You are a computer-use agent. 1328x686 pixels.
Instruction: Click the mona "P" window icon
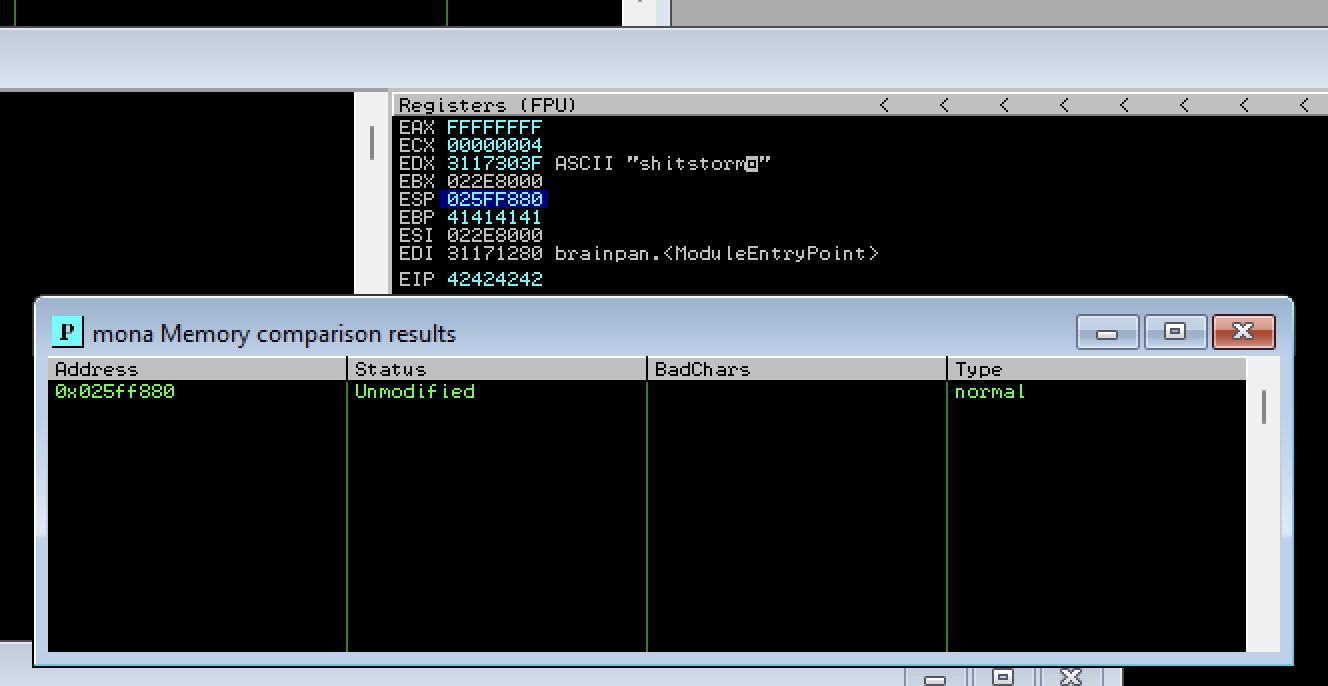(x=67, y=332)
